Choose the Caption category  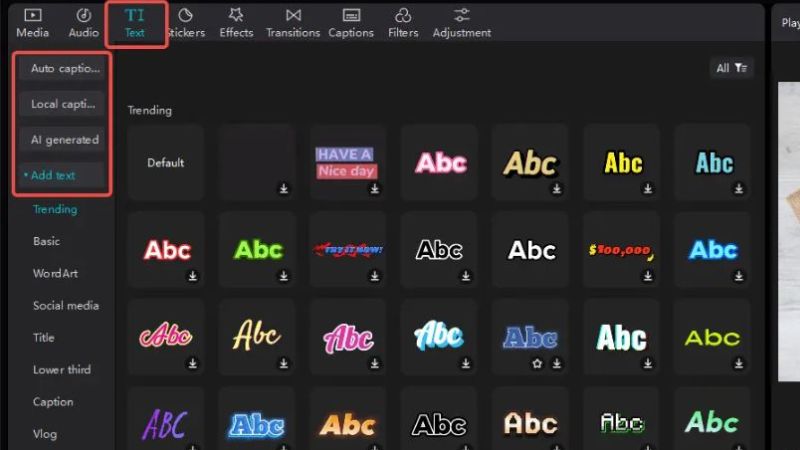[53, 402]
